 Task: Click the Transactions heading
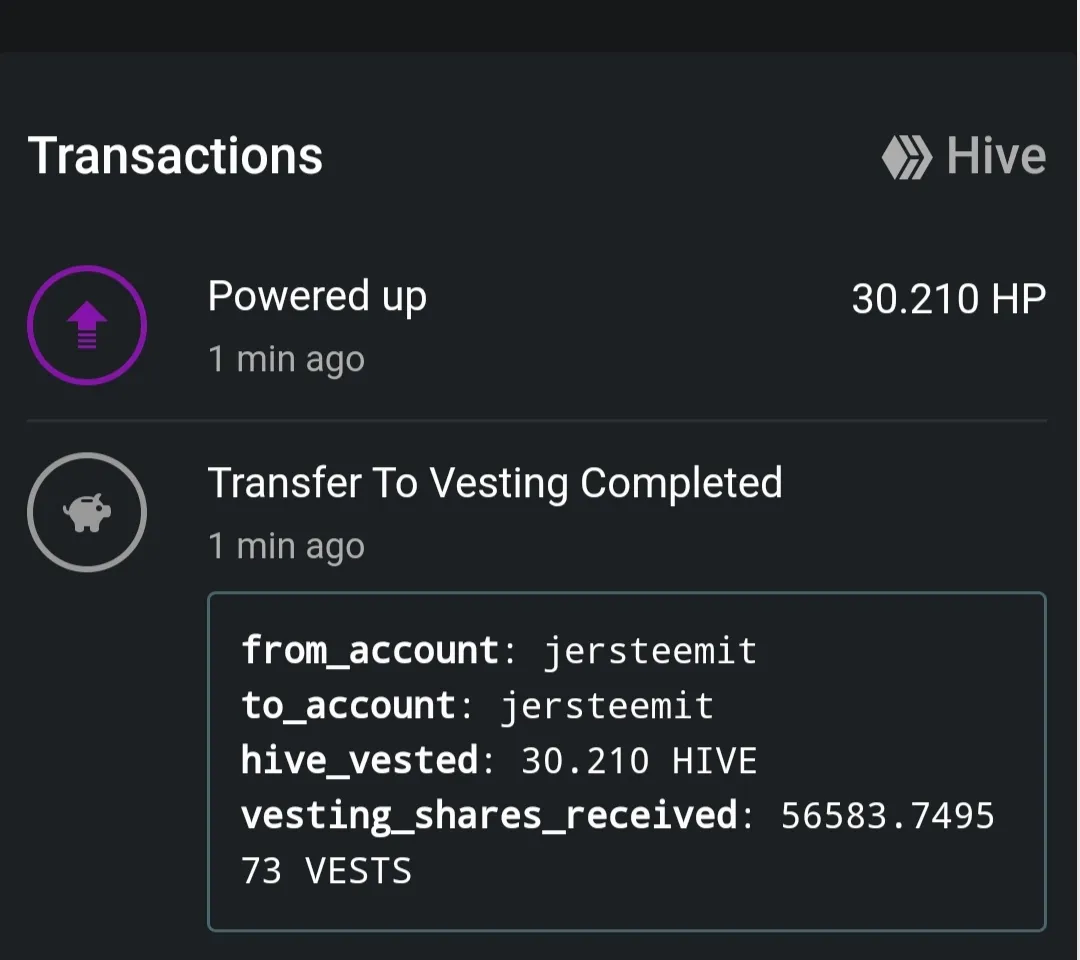click(x=175, y=156)
